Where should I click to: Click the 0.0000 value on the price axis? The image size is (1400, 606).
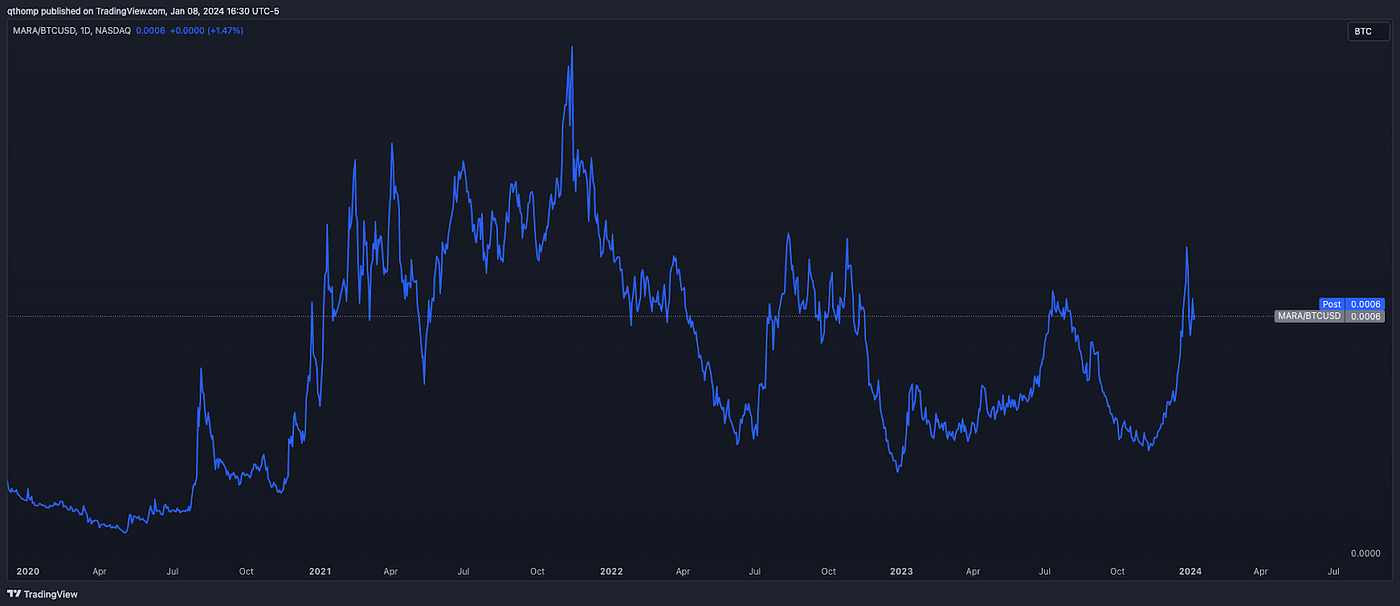click(1364, 551)
